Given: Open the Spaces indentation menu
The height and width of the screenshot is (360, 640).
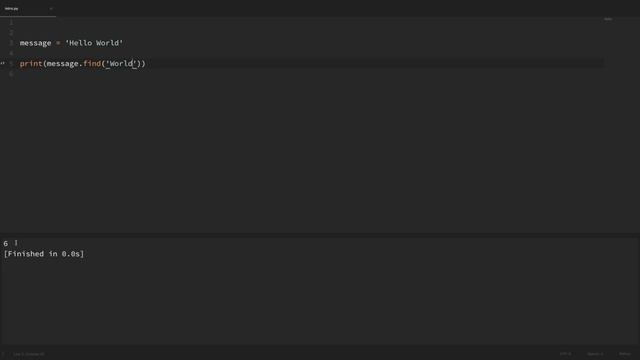Looking at the screenshot, I should point(595,354).
